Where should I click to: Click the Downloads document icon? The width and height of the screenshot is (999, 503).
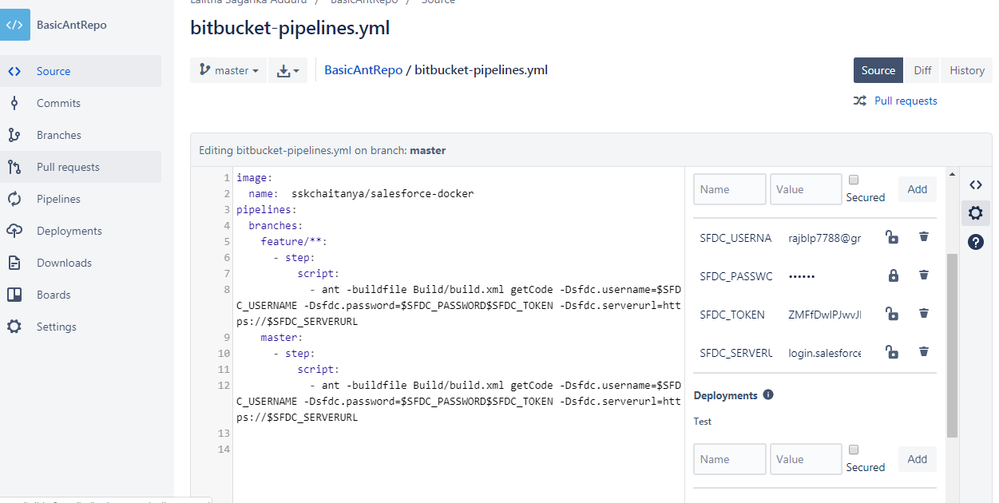pos(14,263)
